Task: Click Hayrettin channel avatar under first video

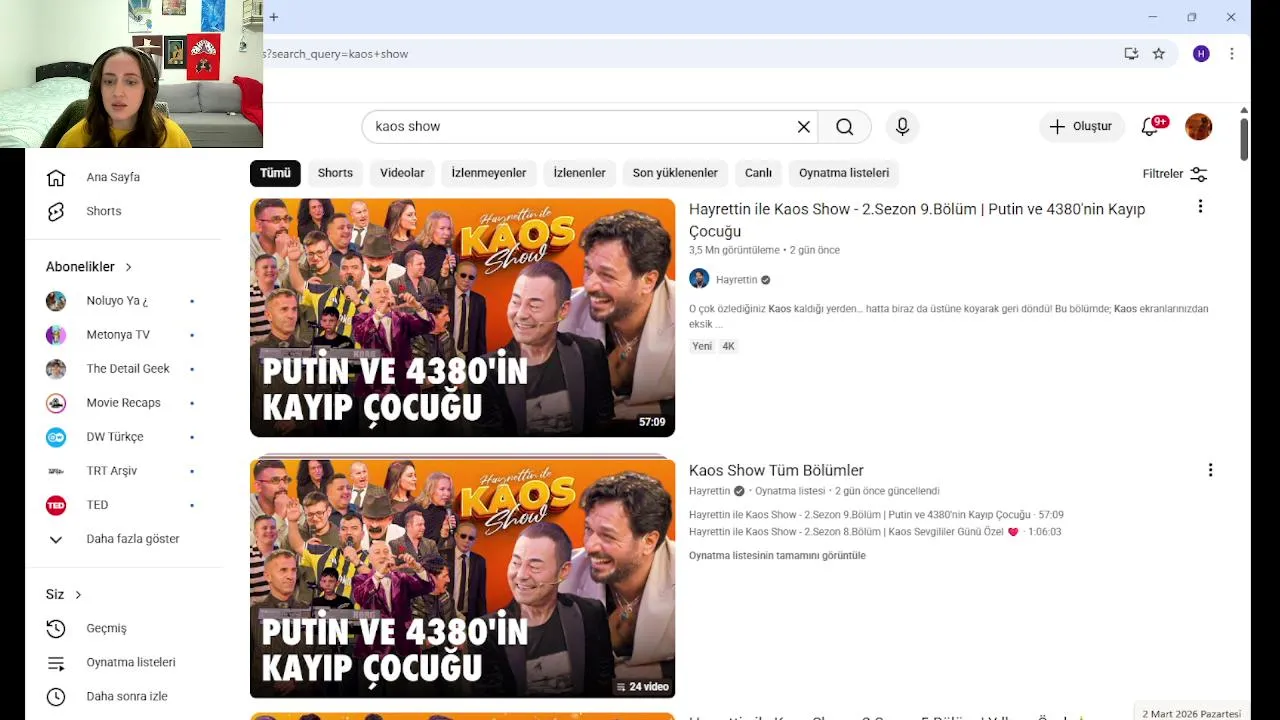Action: click(699, 279)
